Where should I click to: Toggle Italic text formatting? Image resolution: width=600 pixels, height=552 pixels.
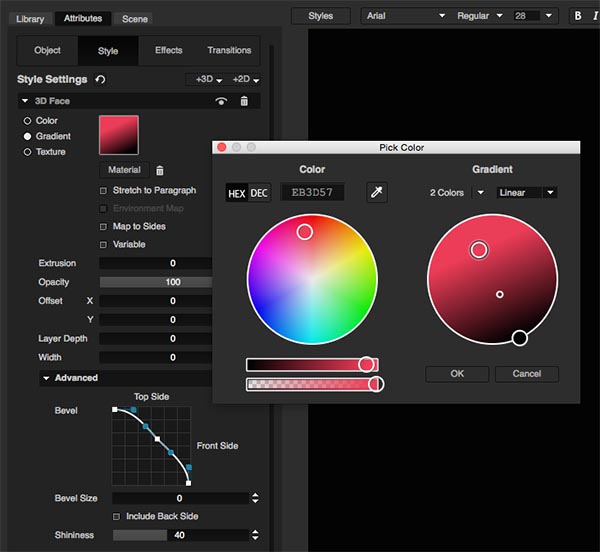595,16
